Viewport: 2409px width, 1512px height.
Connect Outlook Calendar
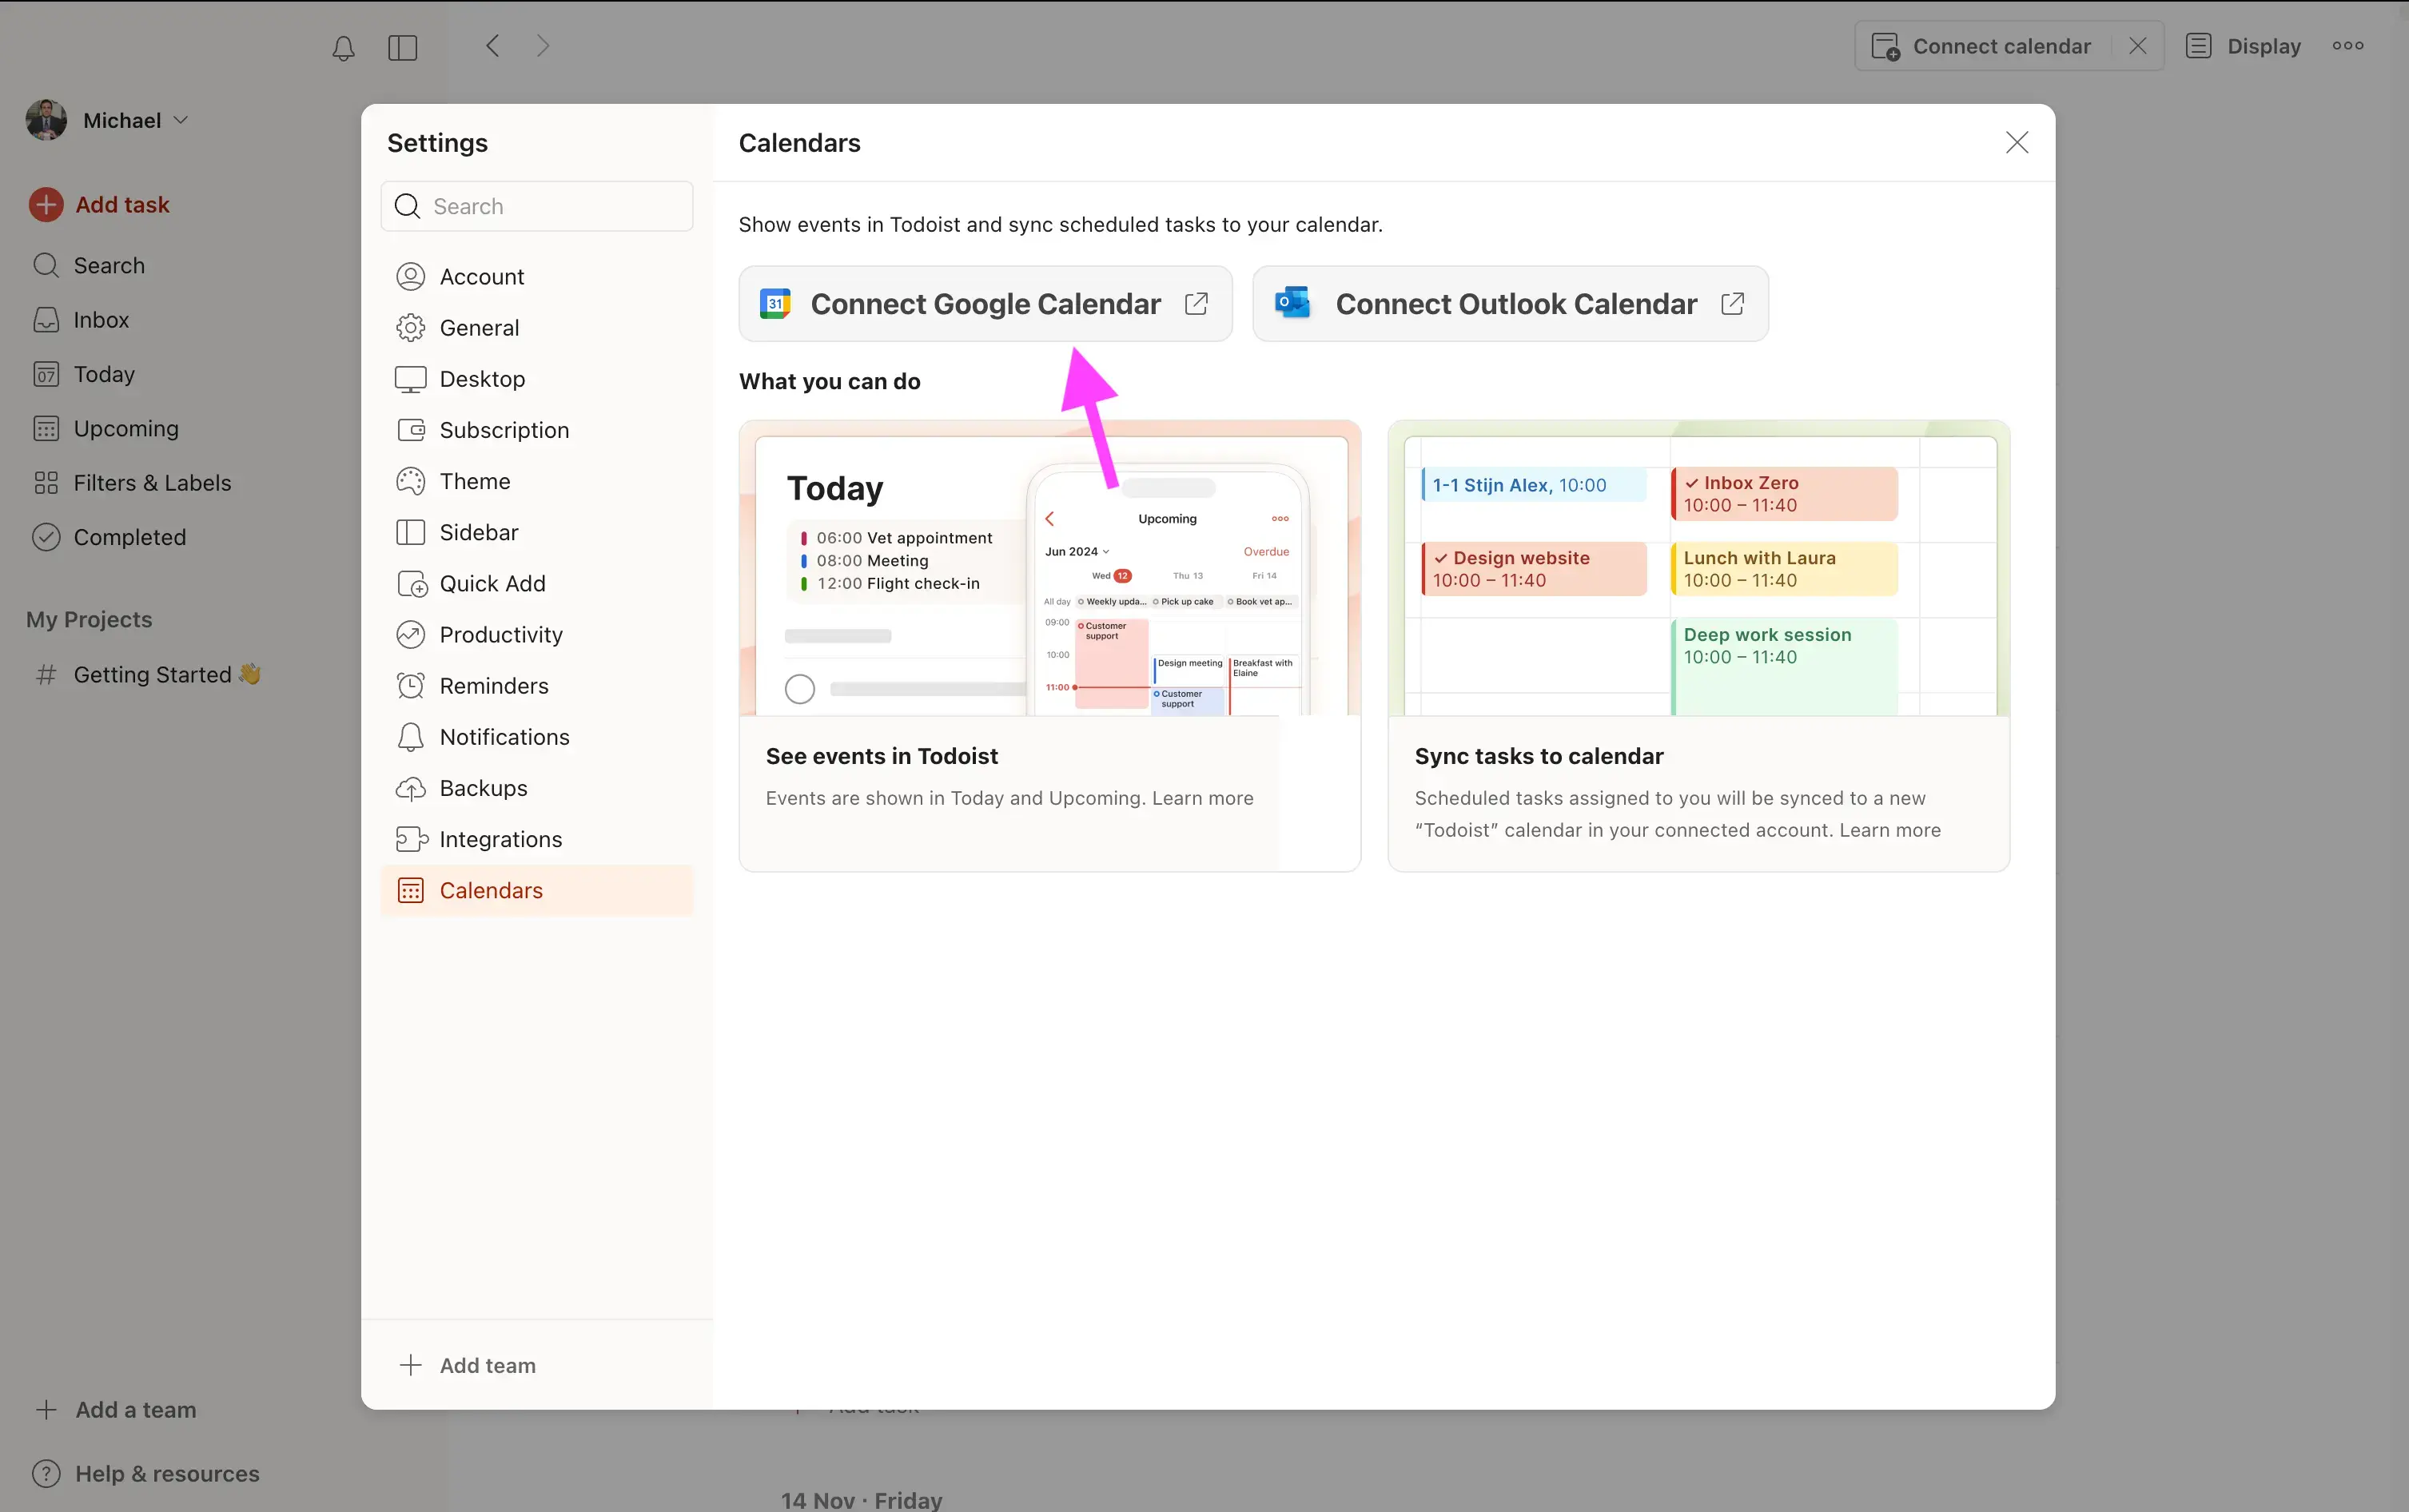pyautogui.click(x=1508, y=303)
